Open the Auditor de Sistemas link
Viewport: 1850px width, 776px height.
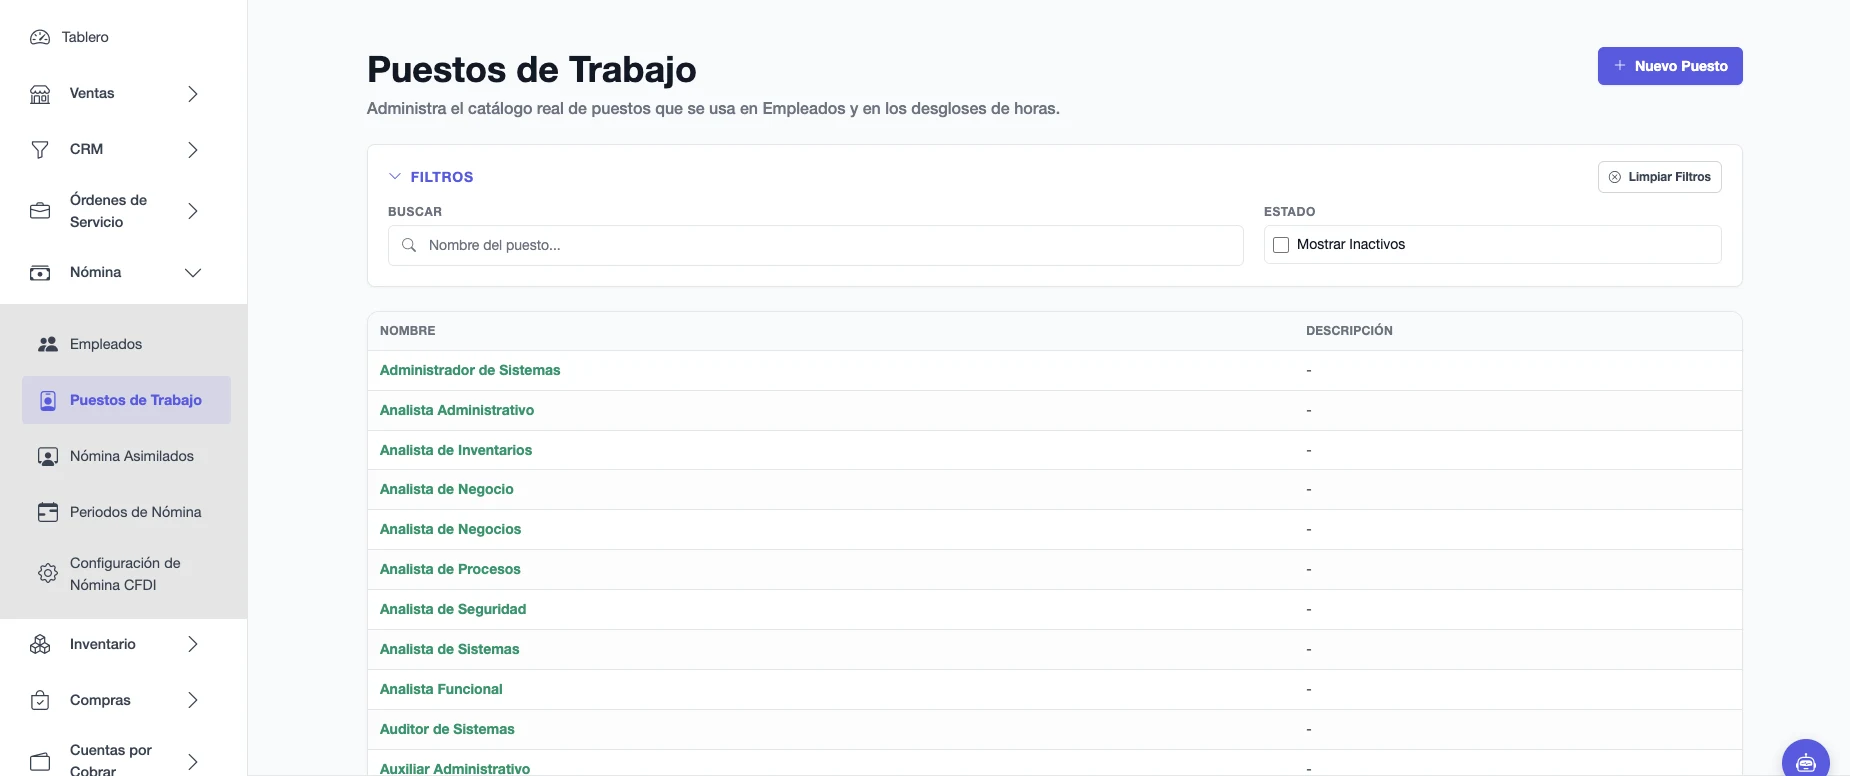click(447, 729)
